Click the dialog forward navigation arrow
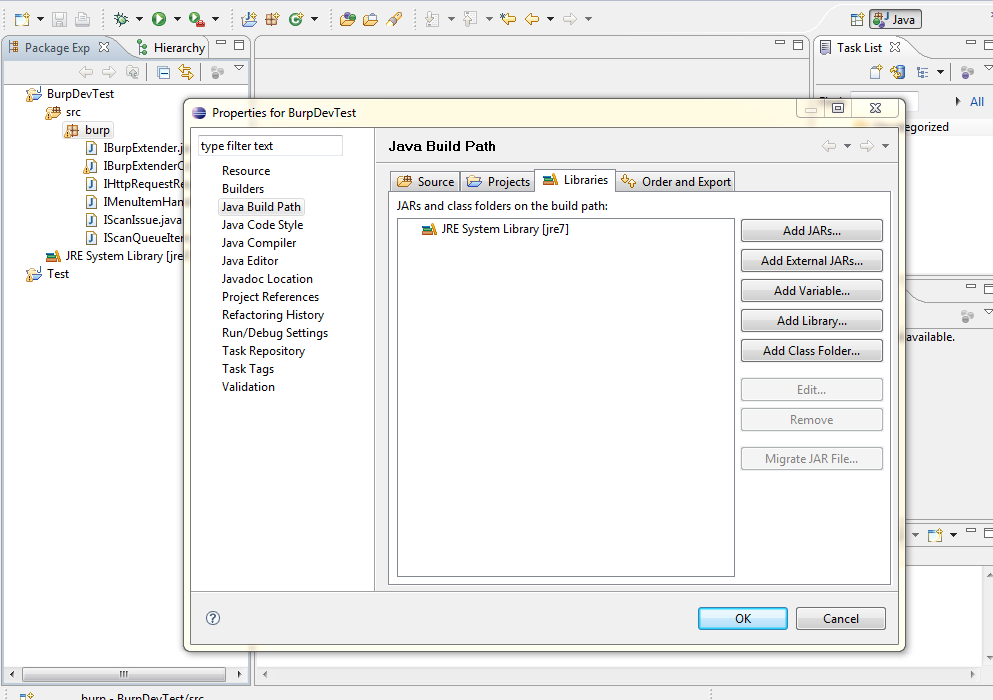The height and width of the screenshot is (700, 993). pos(866,146)
